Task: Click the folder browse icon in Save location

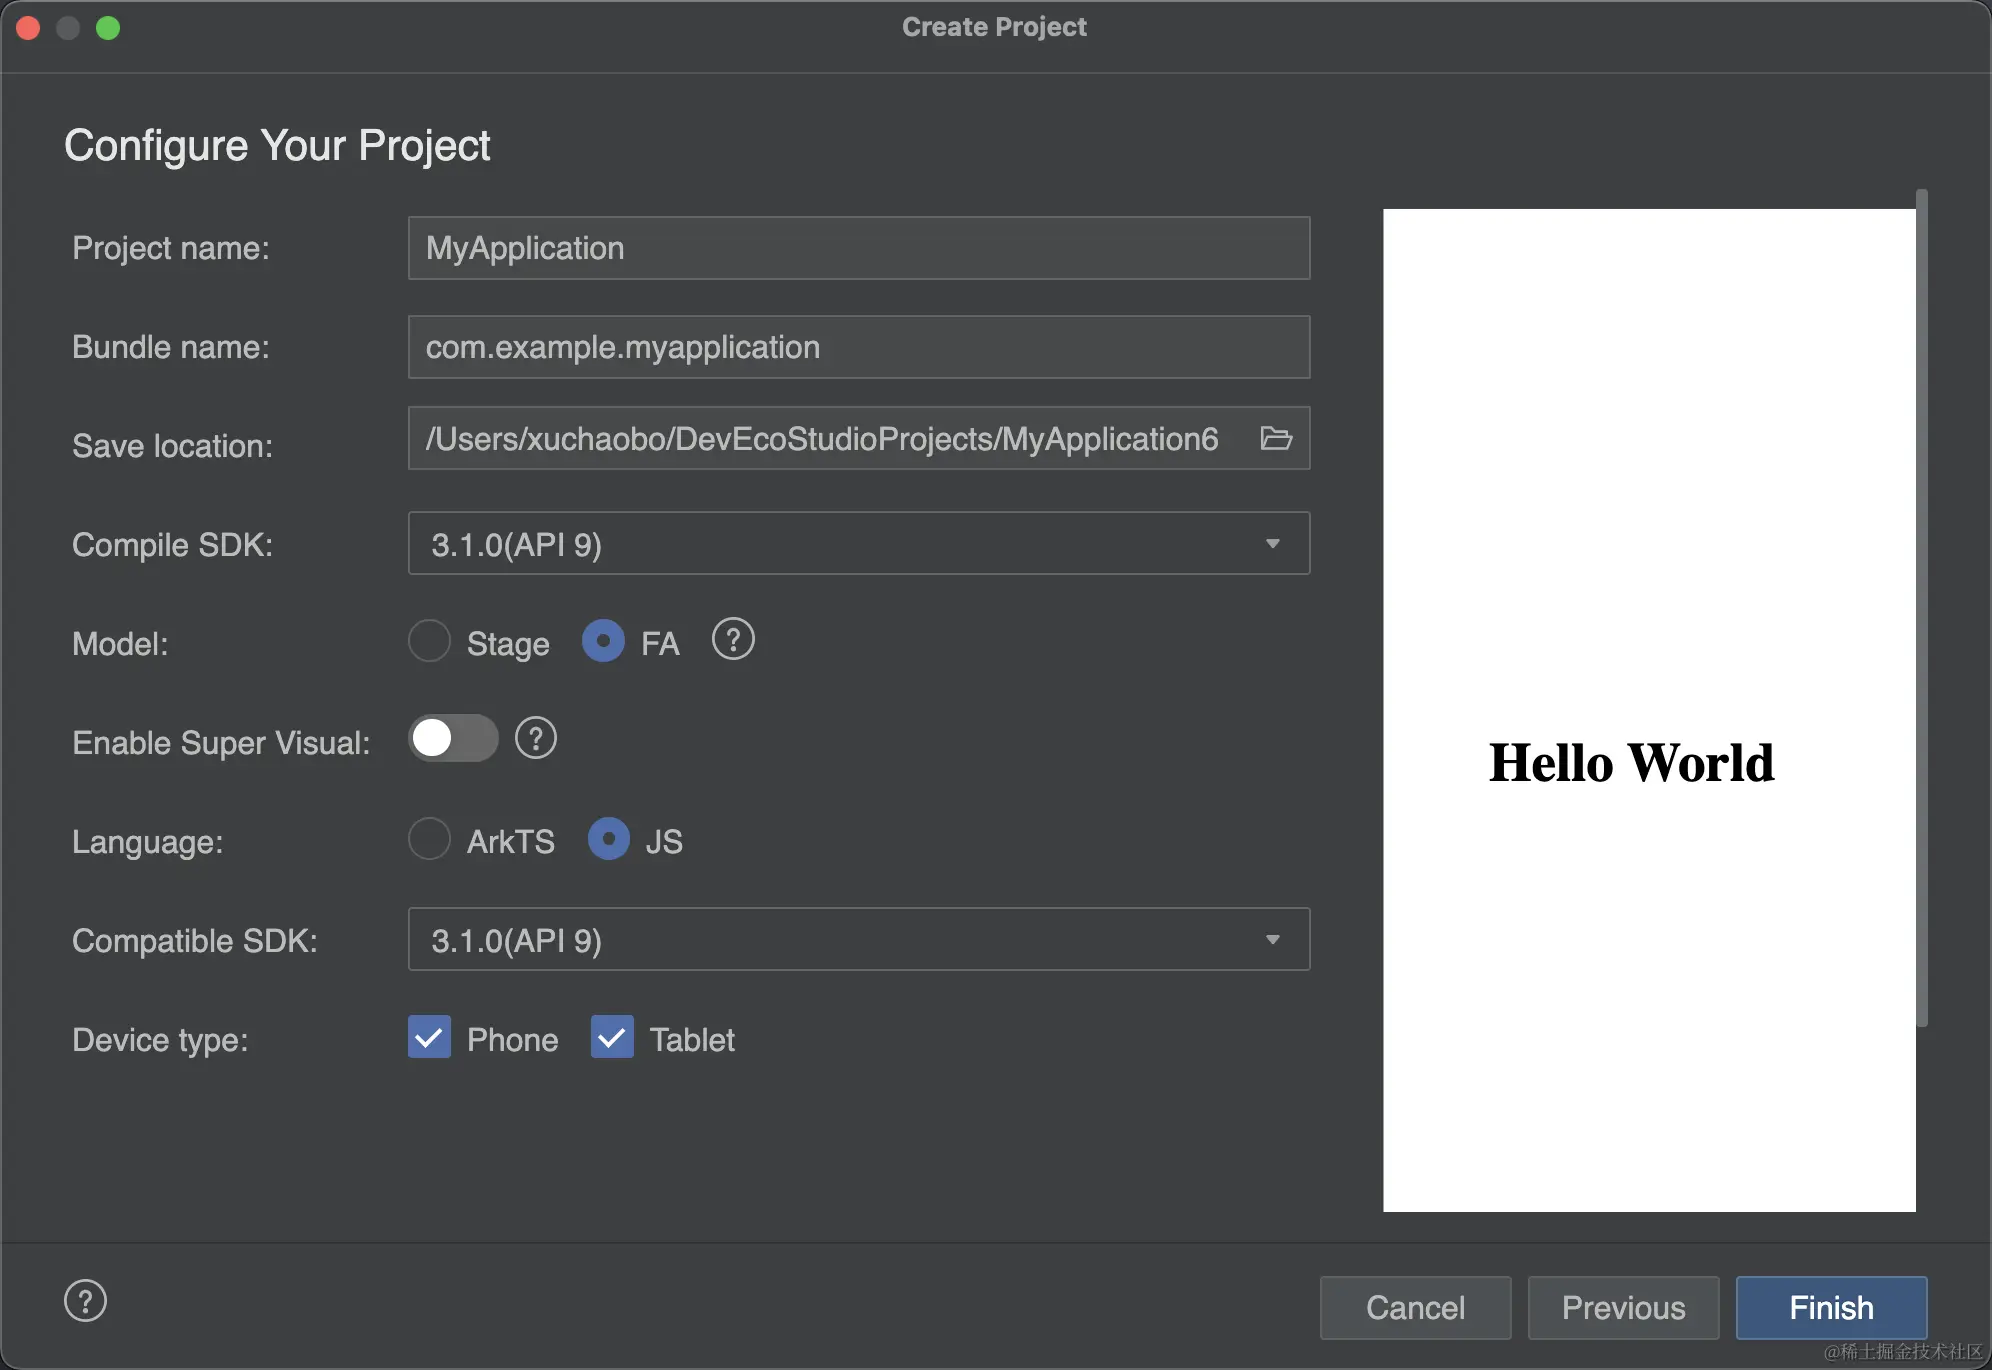Action: coord(1276,438)
